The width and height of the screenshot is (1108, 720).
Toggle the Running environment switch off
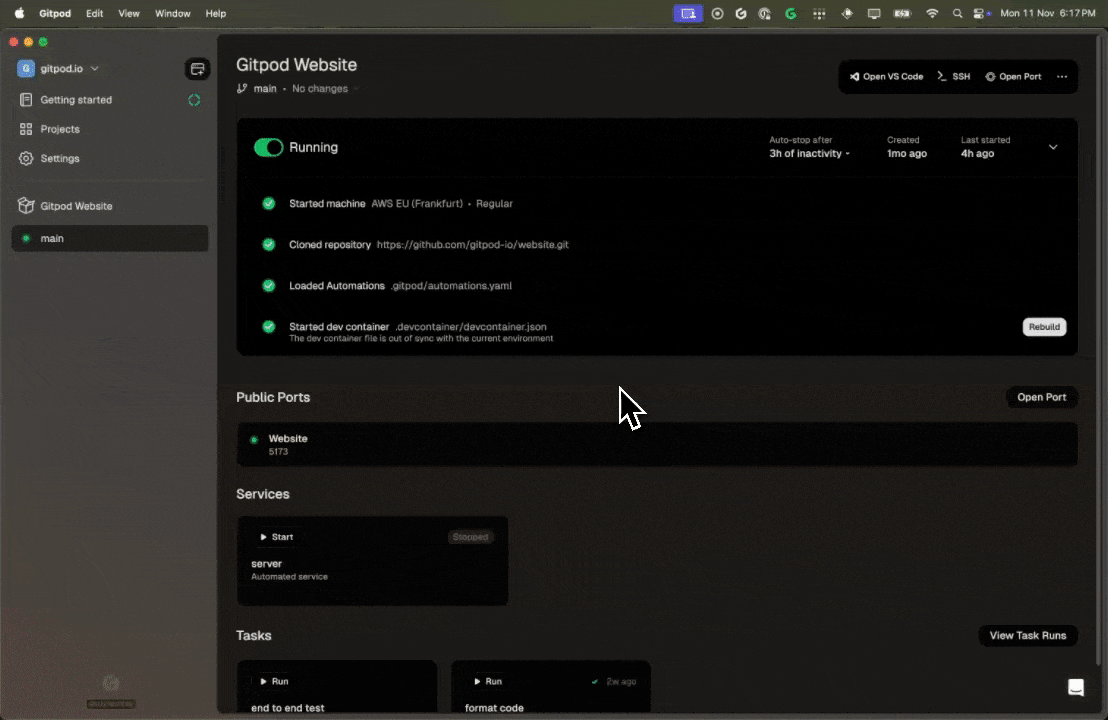pos(268,147)
